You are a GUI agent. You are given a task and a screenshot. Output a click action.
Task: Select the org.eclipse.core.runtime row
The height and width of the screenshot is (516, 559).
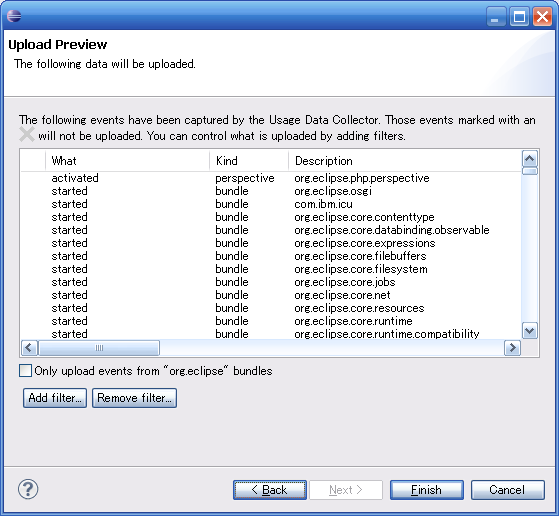pyautogui.click(x=271, y=321)
